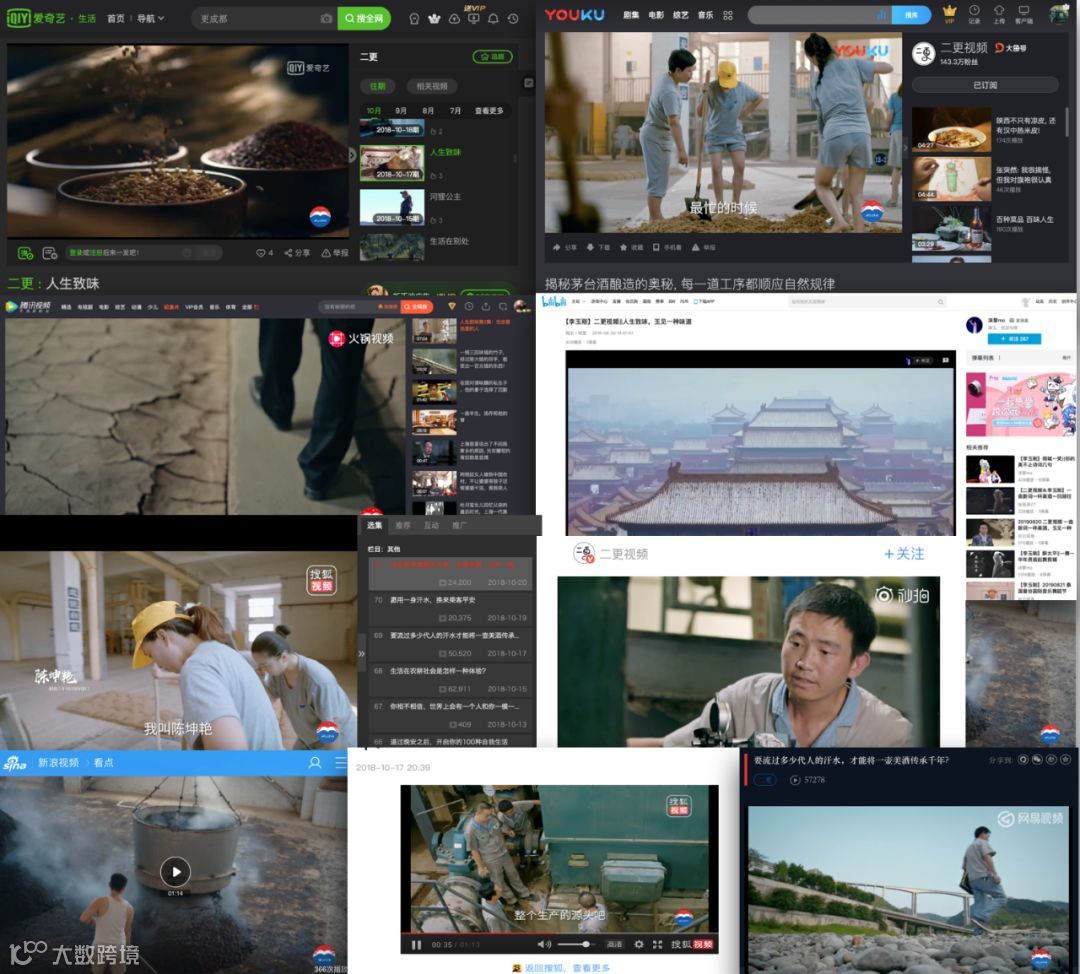Viewport: 1080px width, 974px height.
Task: Open iQIYI notifications bell icon
Action: [x=493, y=19]
